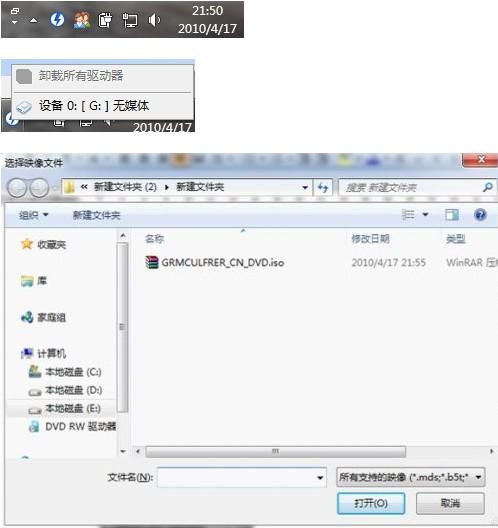The height and width of the screenshot is (528, 498).
Task: Click the Daemon Tools lightning tray icon
Action: point(57,19)
